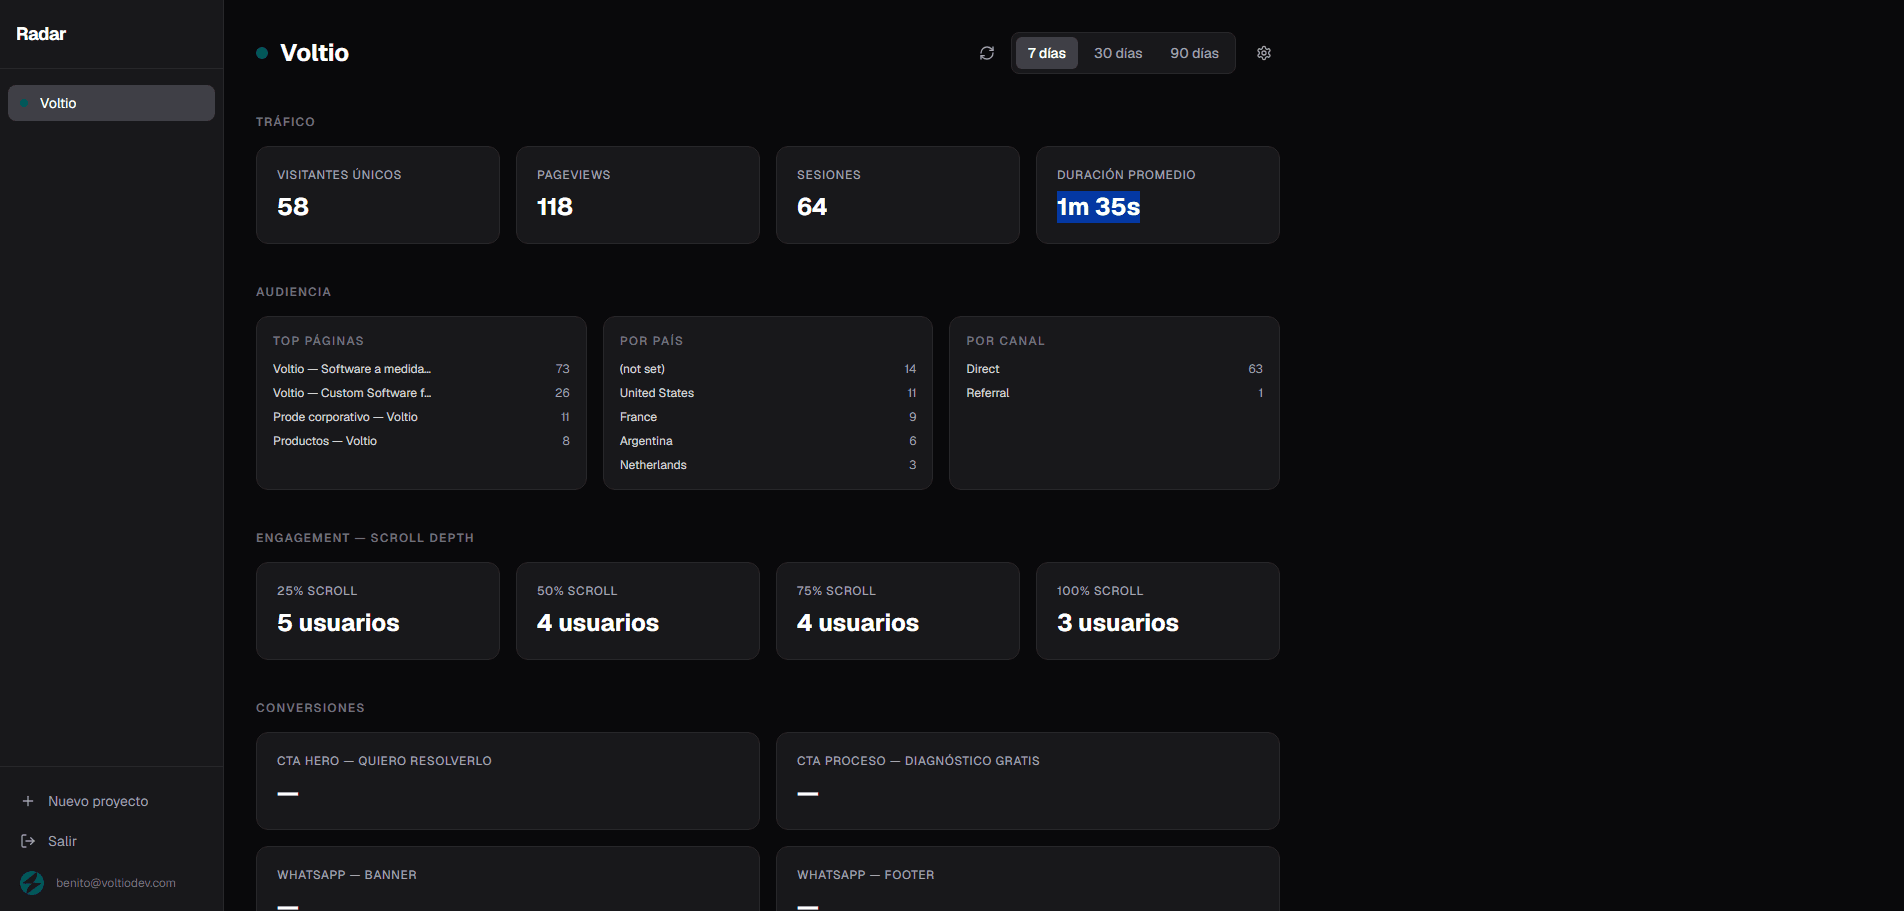Click the Referral channel row
The height and width of the screenshot is (911, 1904).
[x=1114, y=393]
